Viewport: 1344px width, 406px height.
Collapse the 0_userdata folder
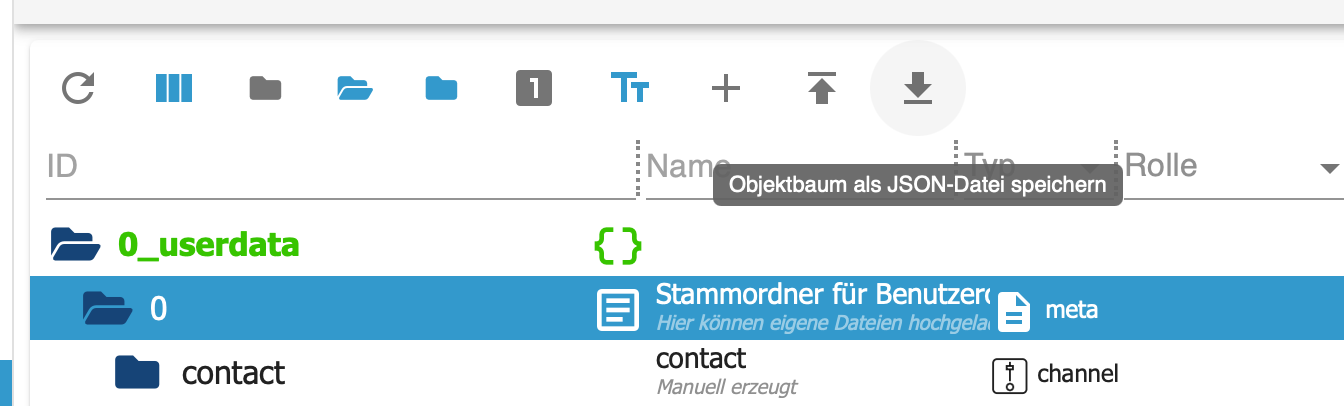76,243
